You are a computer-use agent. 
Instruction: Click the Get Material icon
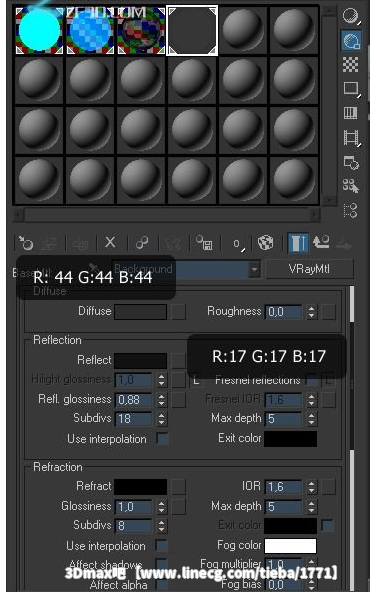click(x=26, y=243)
